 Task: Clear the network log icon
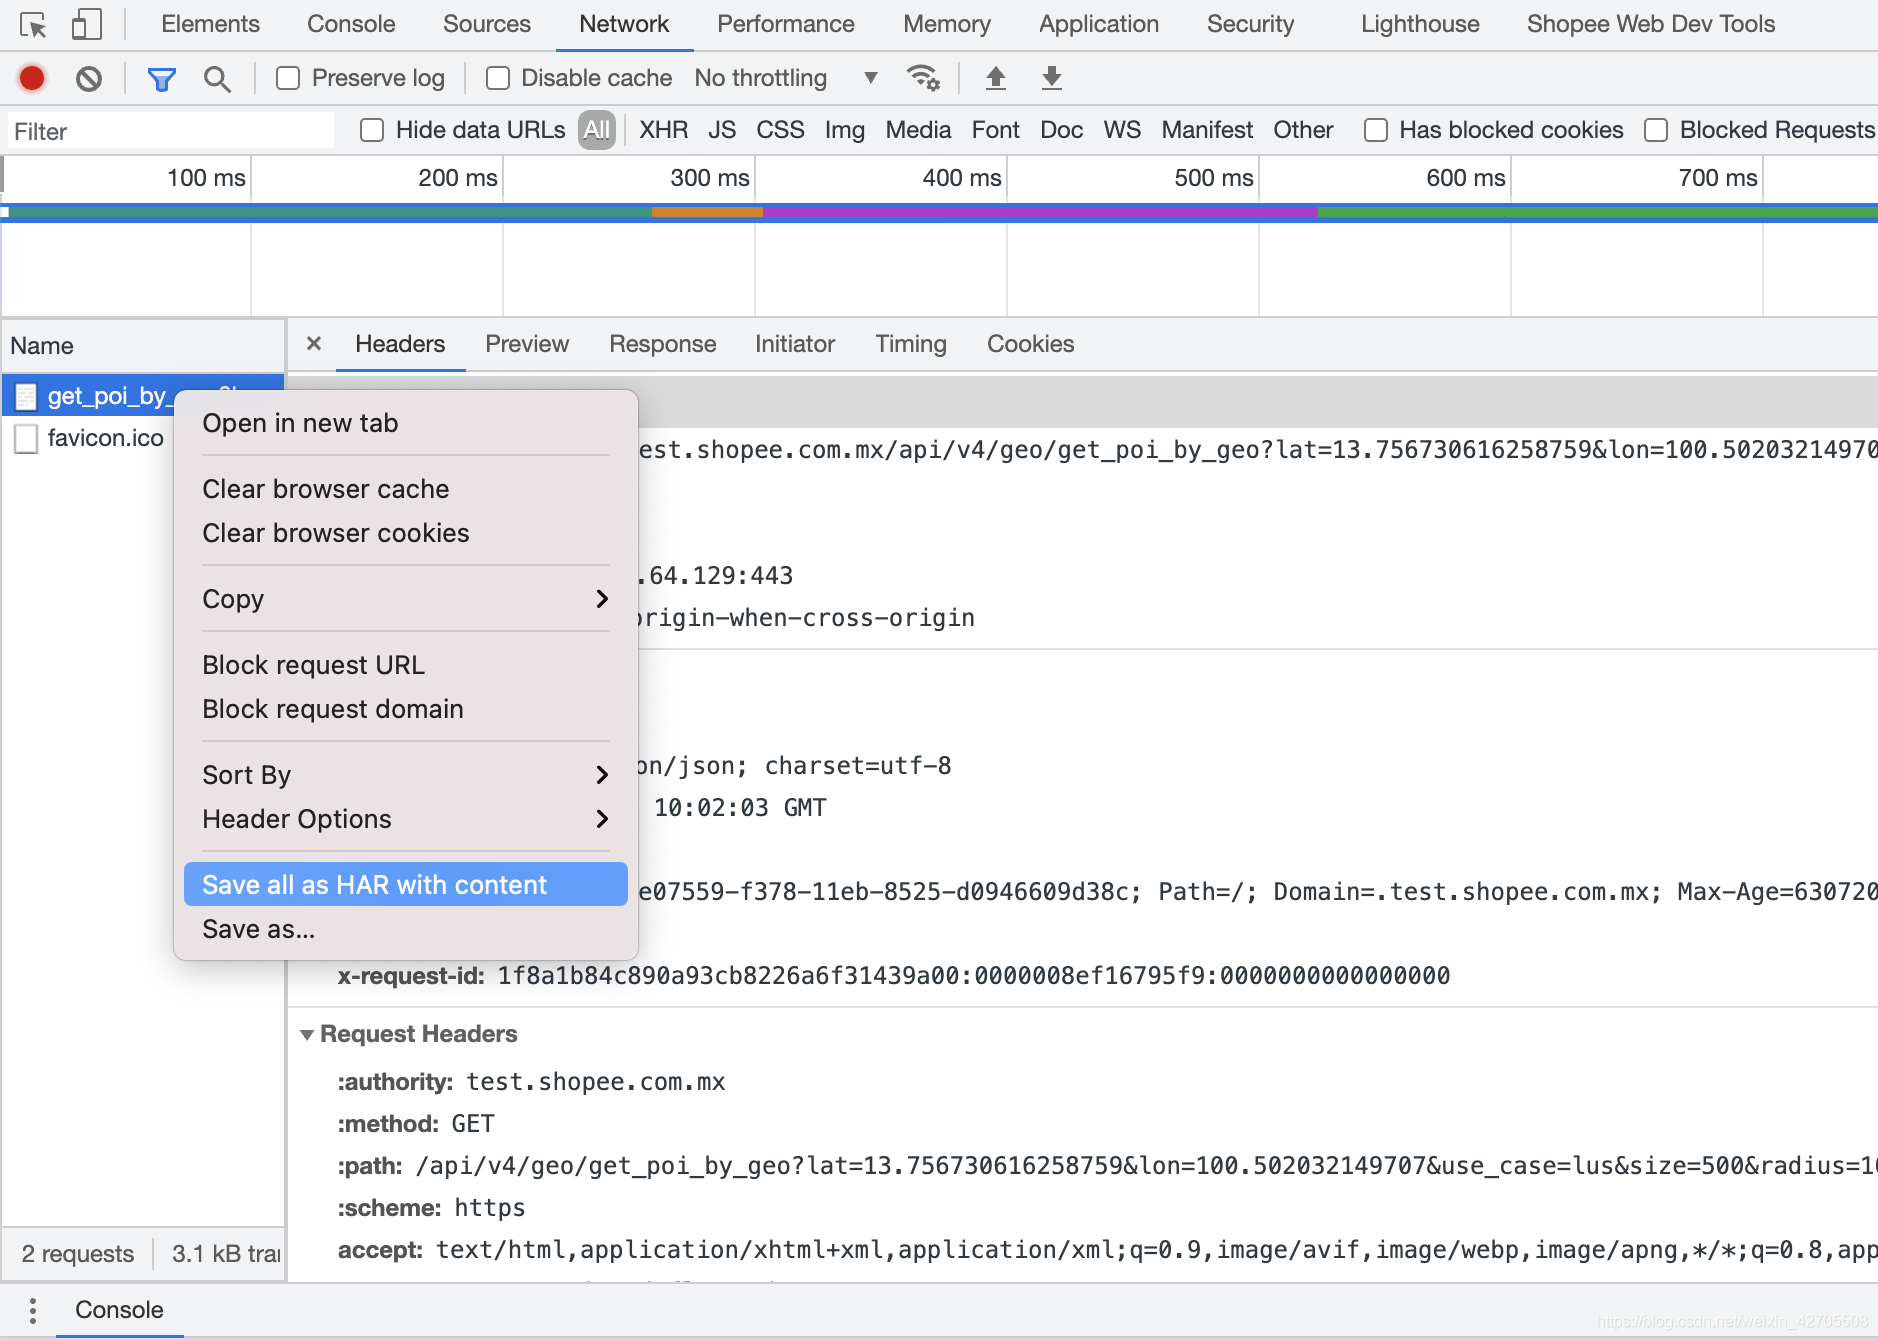[x=89, y=78]
